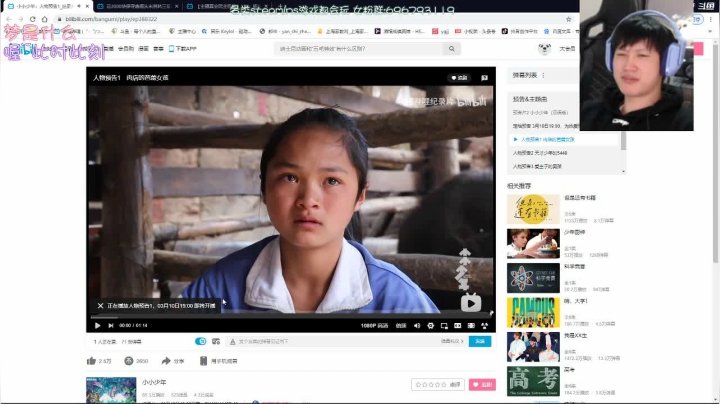Go to browser home icon
Viewport: 720px width, 404px height.
click(x=45, y=19)
